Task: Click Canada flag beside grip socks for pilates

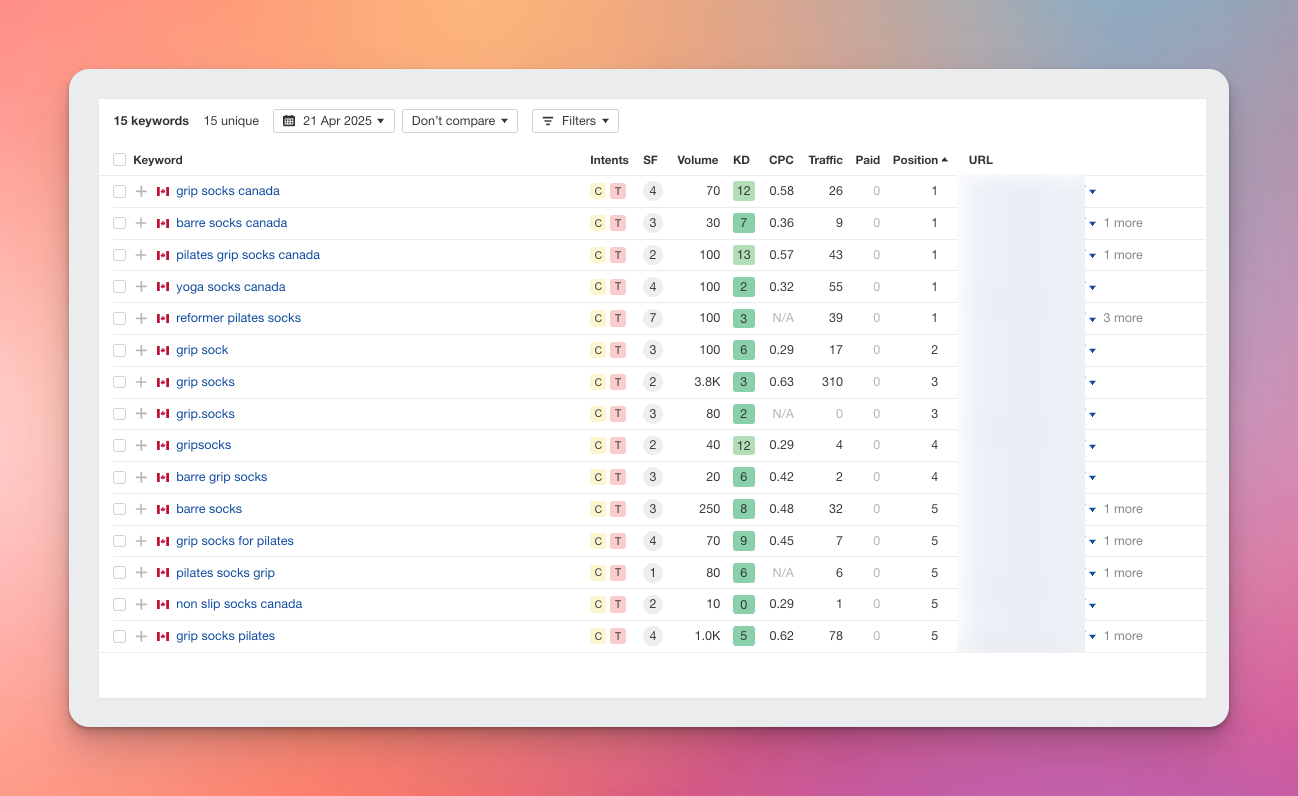Action: pyautogui.click(x=163, y=541)
